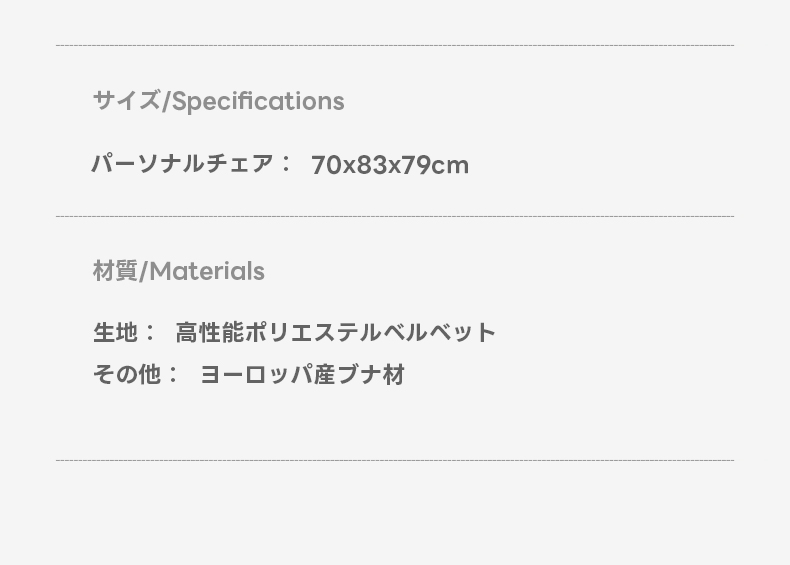Select the word Materials
The height and width of the screenshot is (565, 790).
coord(207,271)
